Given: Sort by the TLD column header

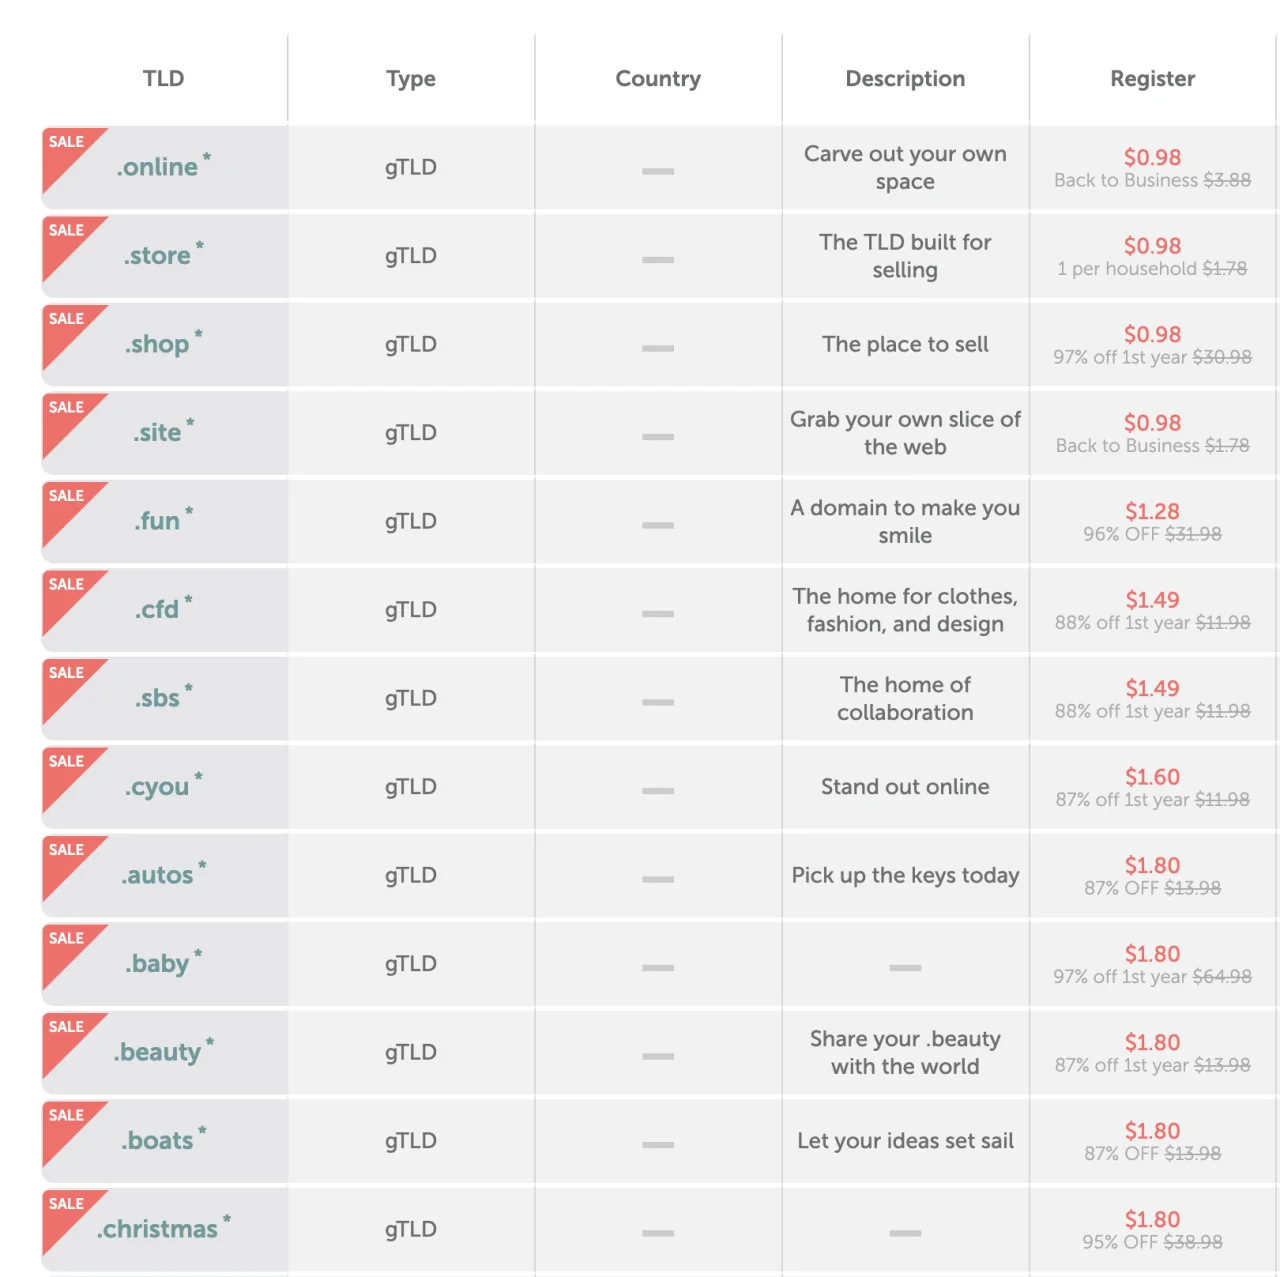Looking at the screenshot, I should (x=164, y=78).
